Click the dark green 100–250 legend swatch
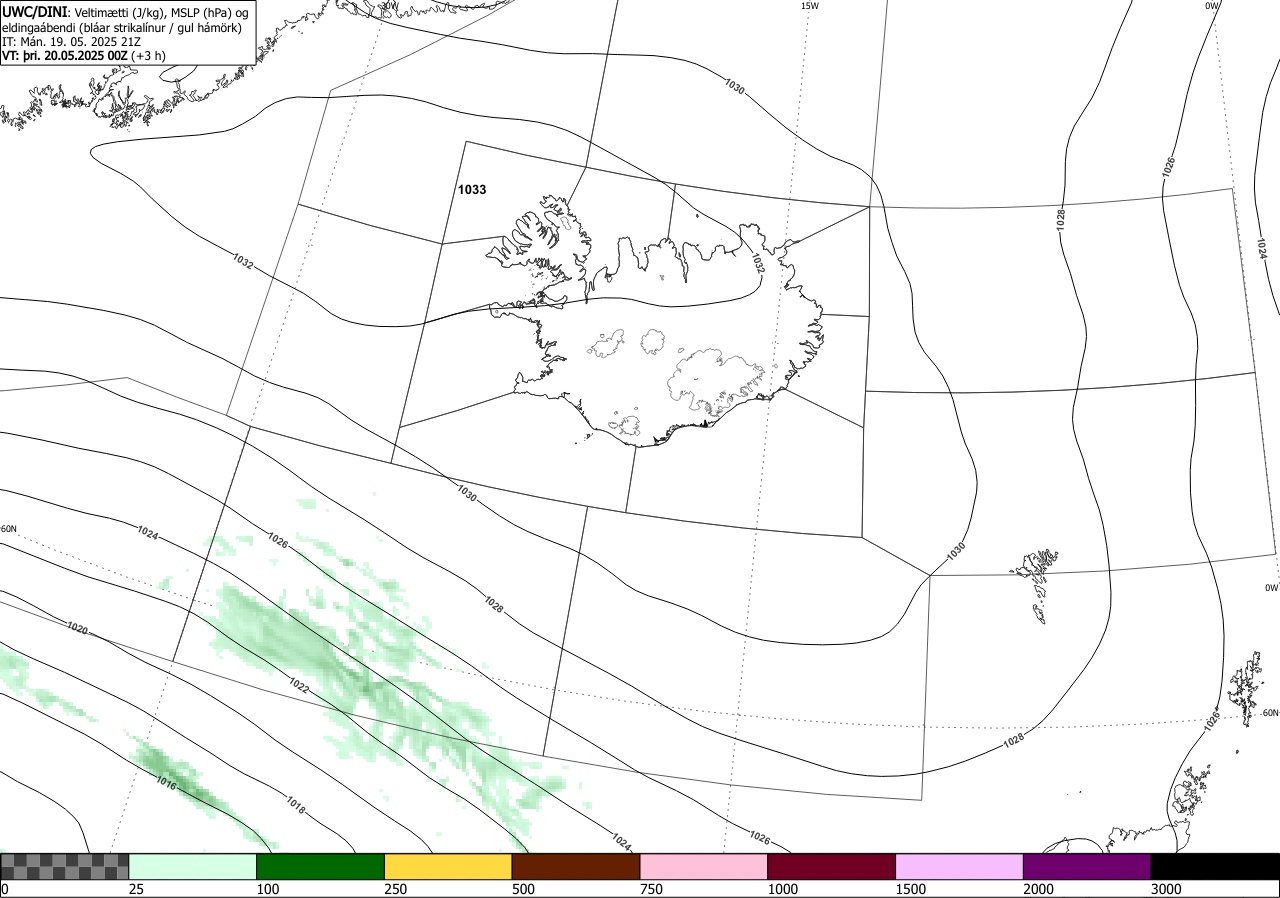 (320, 866)
